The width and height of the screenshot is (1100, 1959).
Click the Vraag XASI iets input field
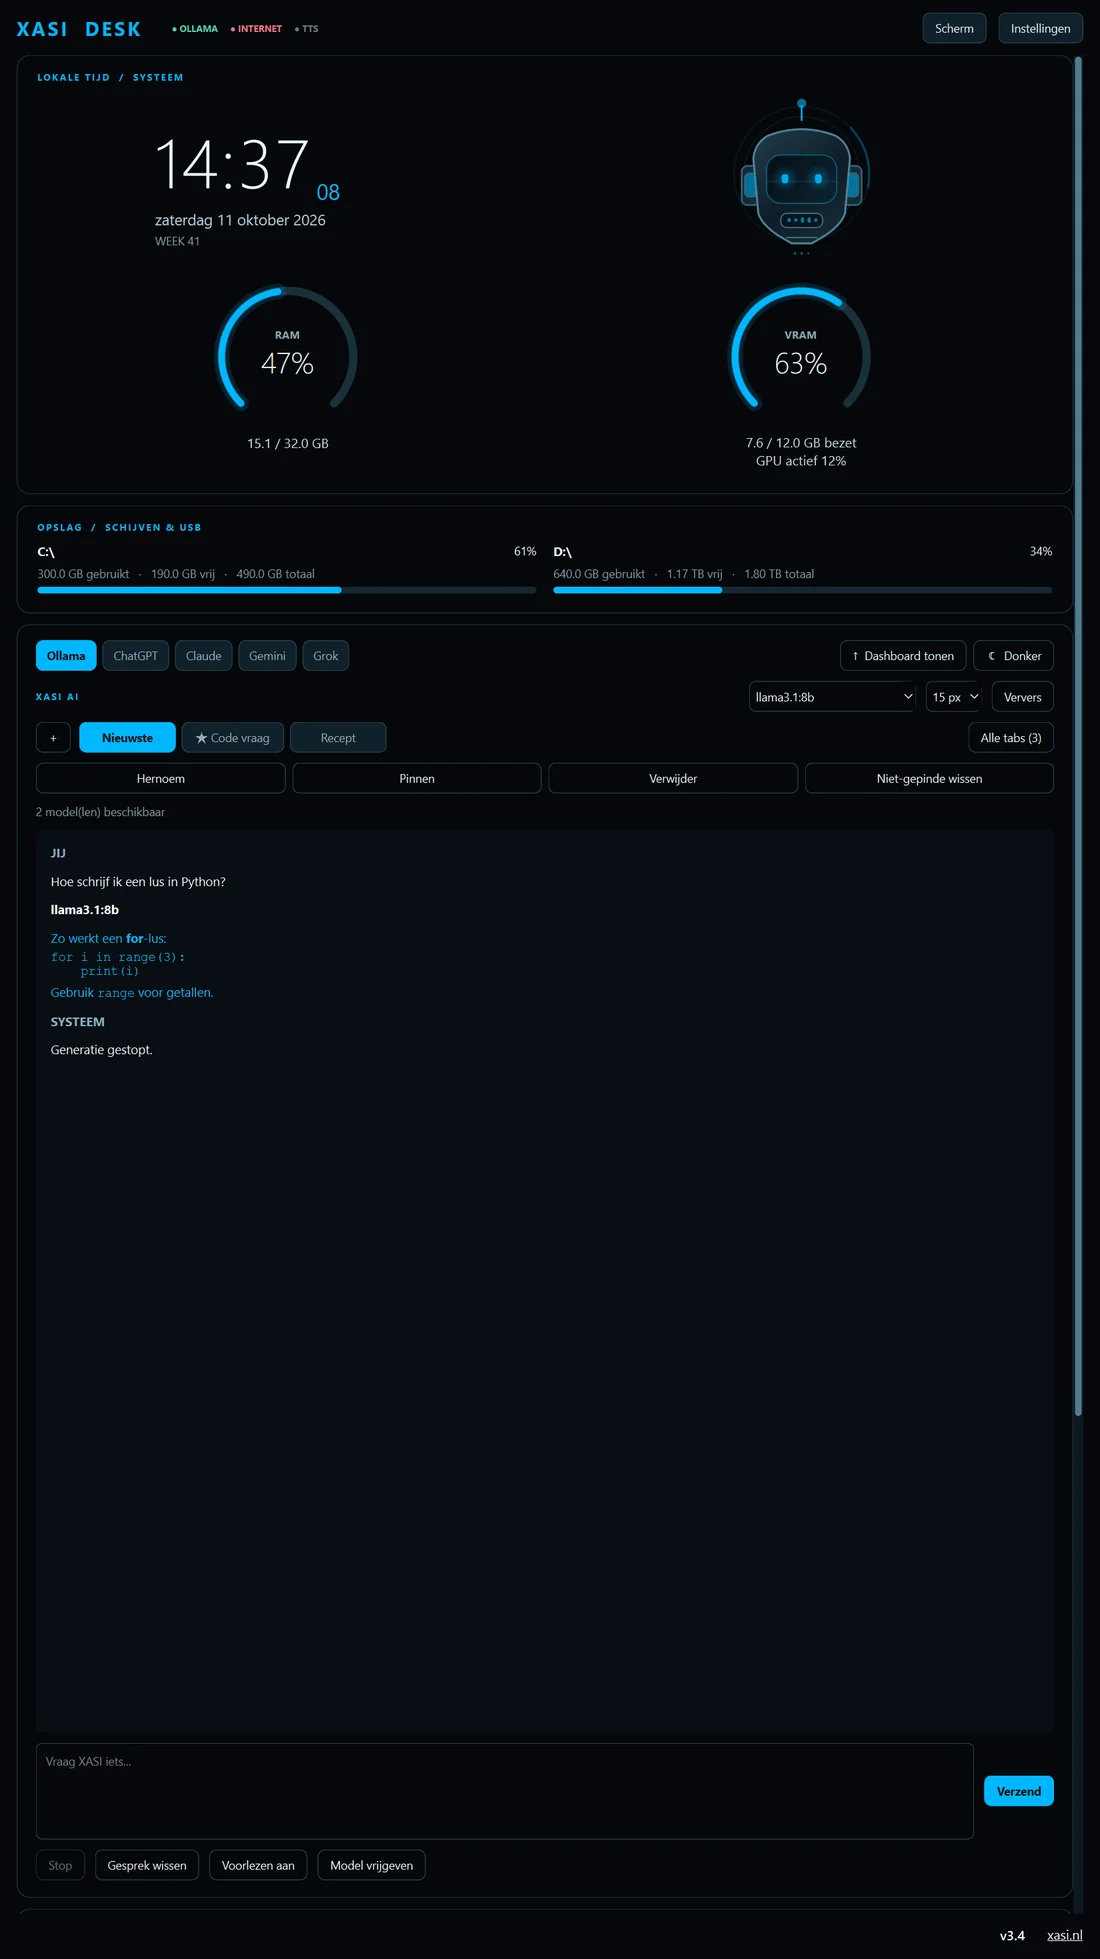pos(505,1791)
